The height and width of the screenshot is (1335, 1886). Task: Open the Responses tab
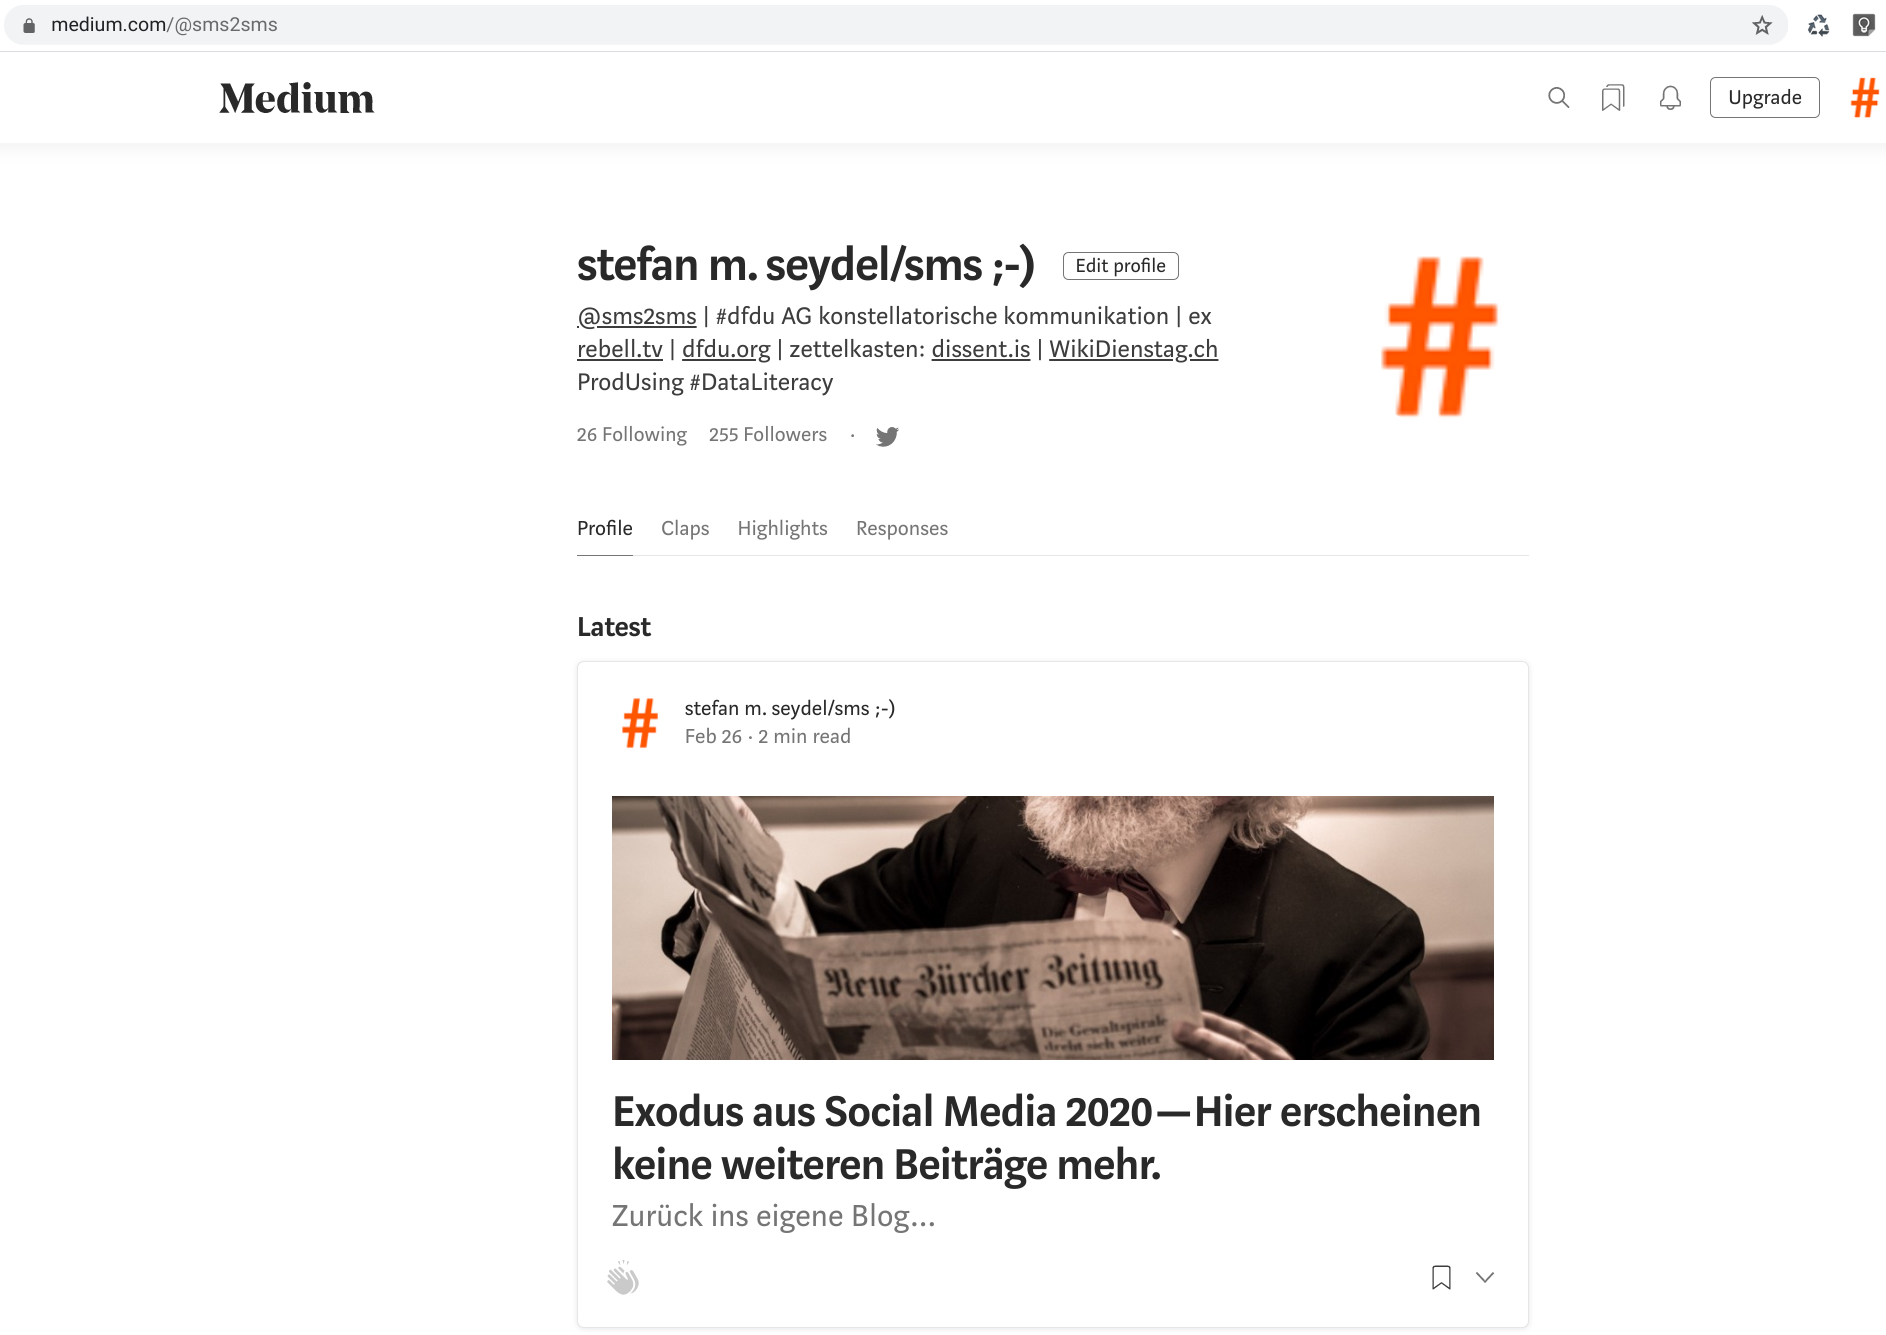[901, 528]
